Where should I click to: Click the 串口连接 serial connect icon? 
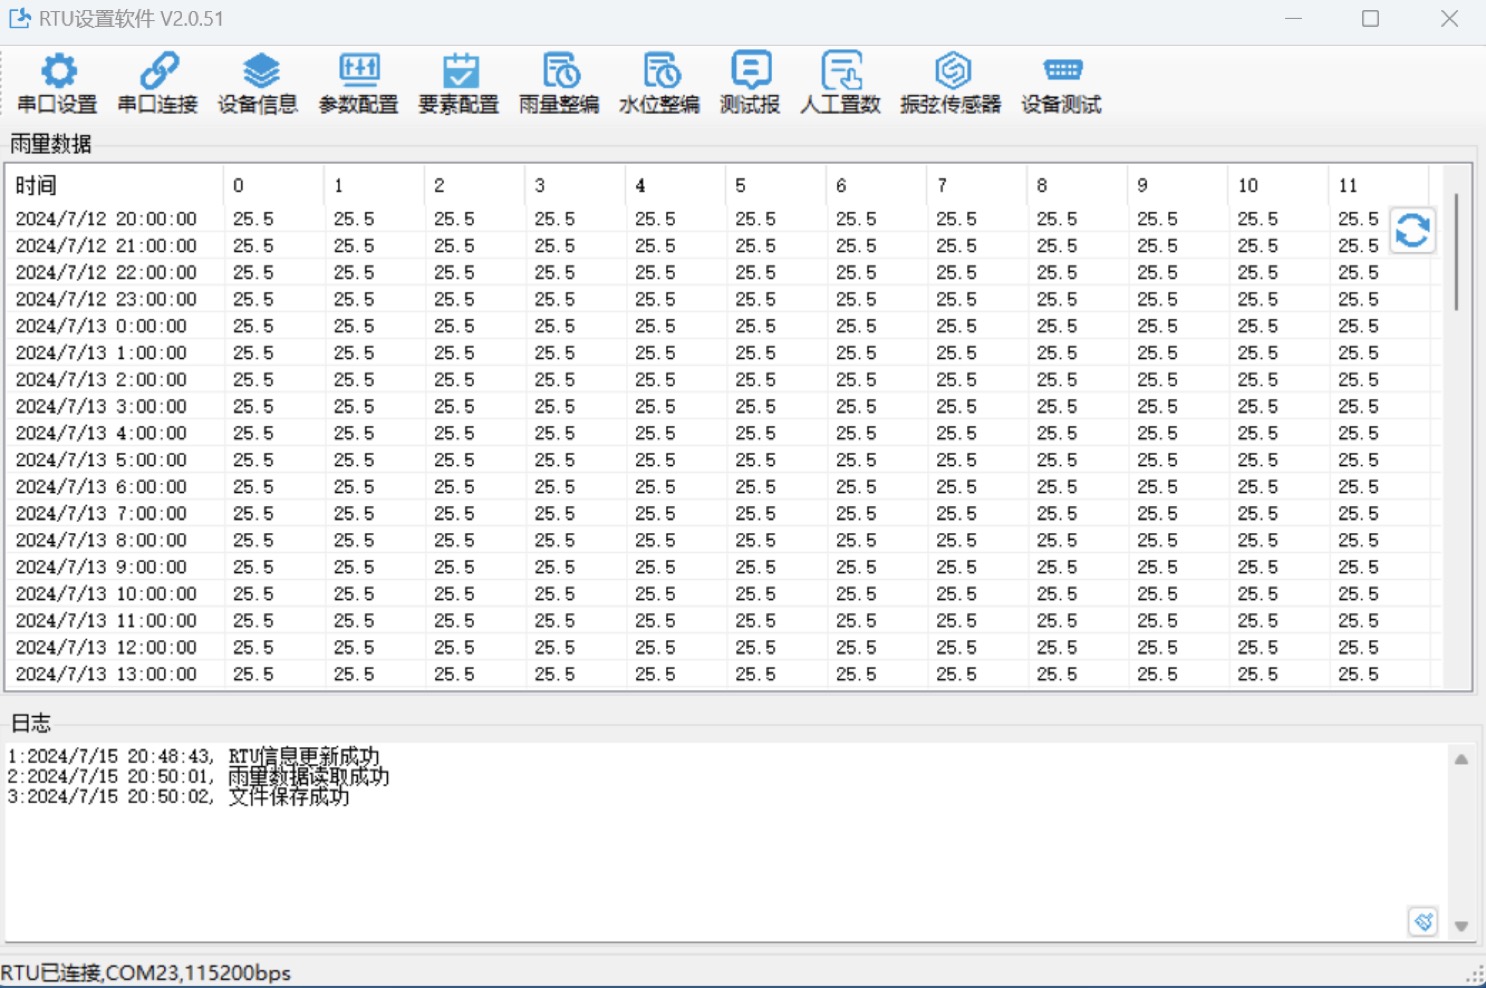pyautogui.click(x=158, y=83)
